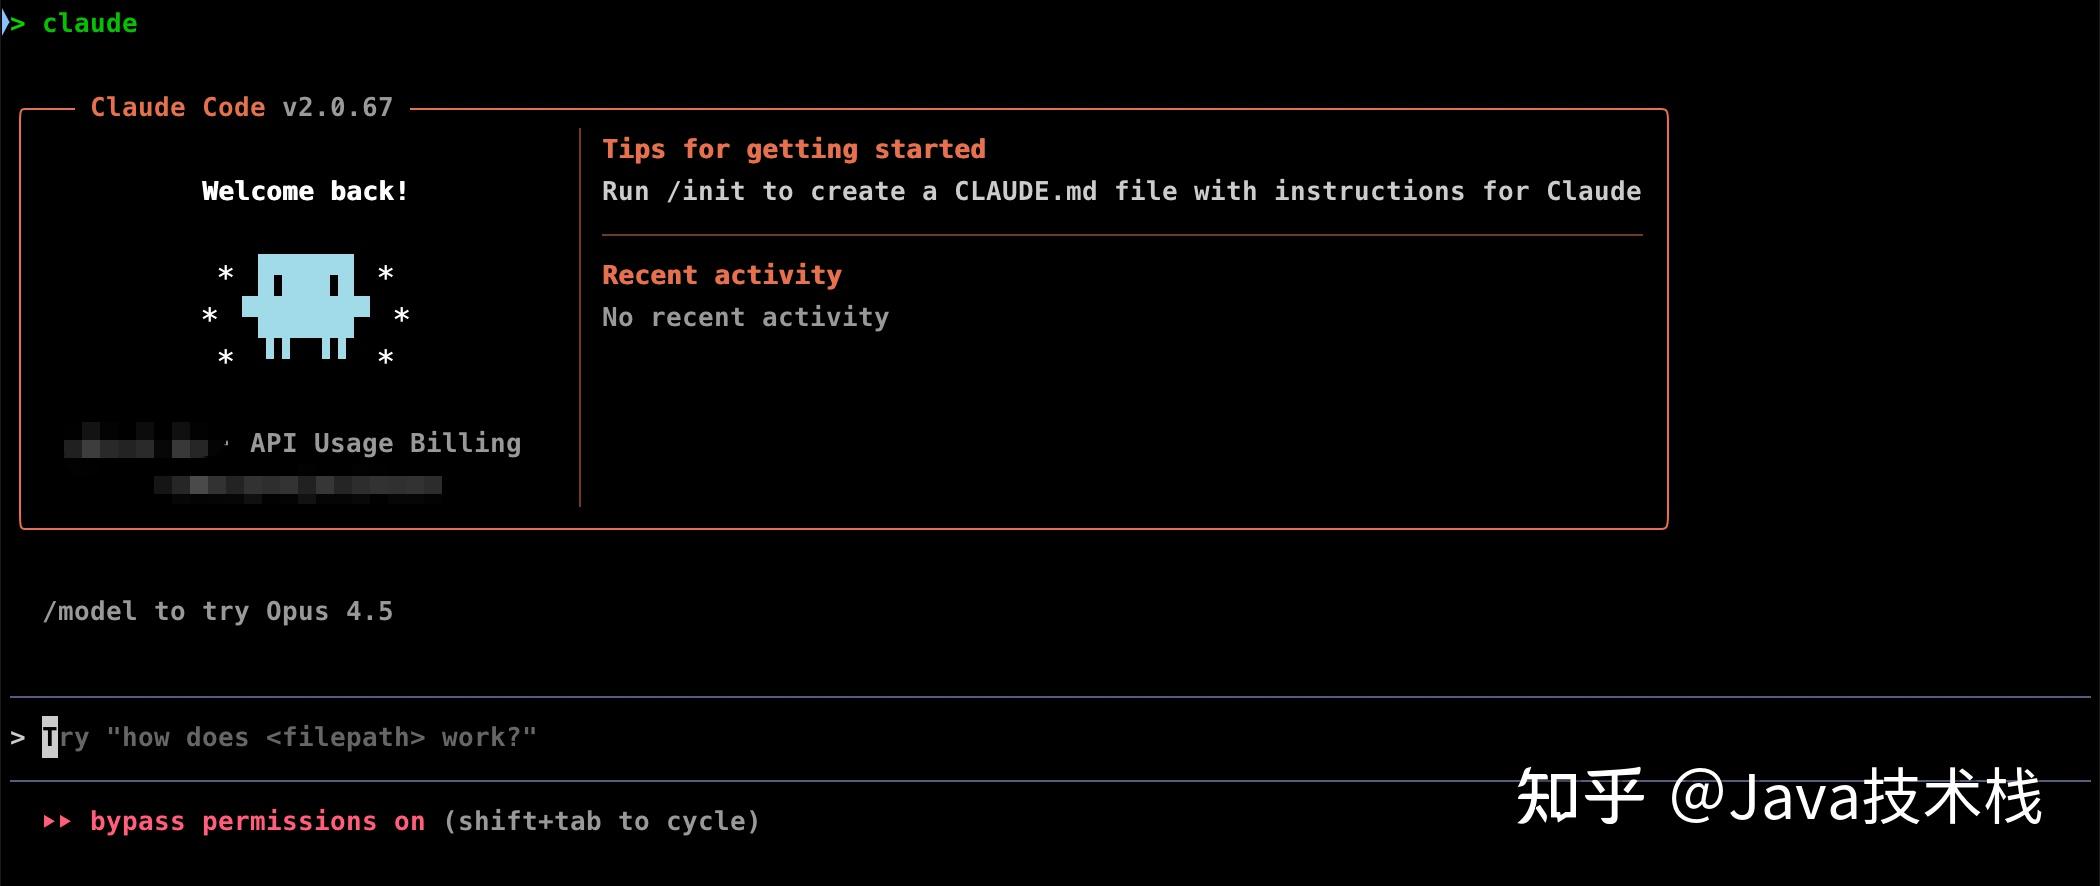Click the bypass permissions double-arrow icon

pyautogui.click(x=57, y=821)
